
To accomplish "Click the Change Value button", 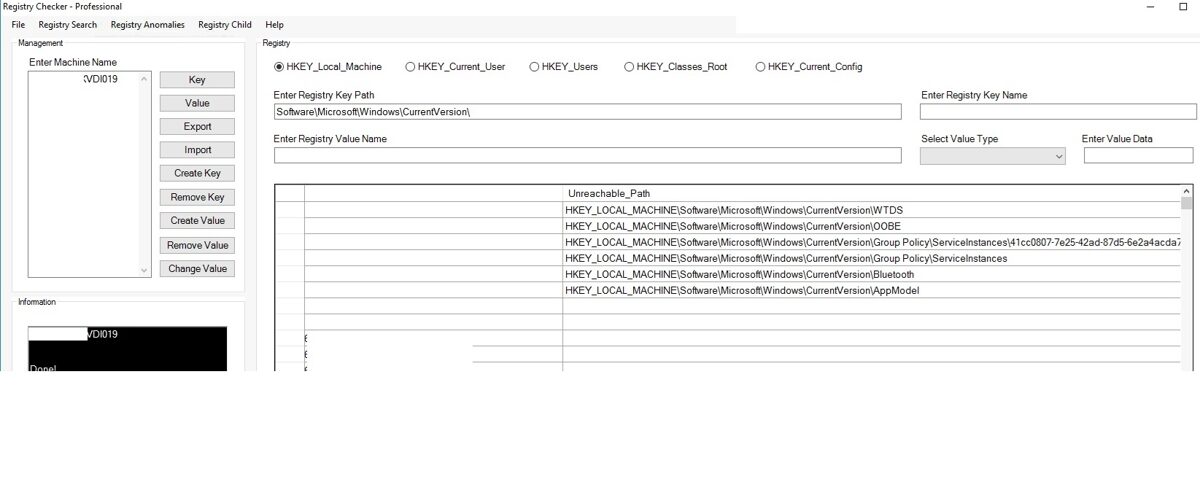I will (197, 269).
